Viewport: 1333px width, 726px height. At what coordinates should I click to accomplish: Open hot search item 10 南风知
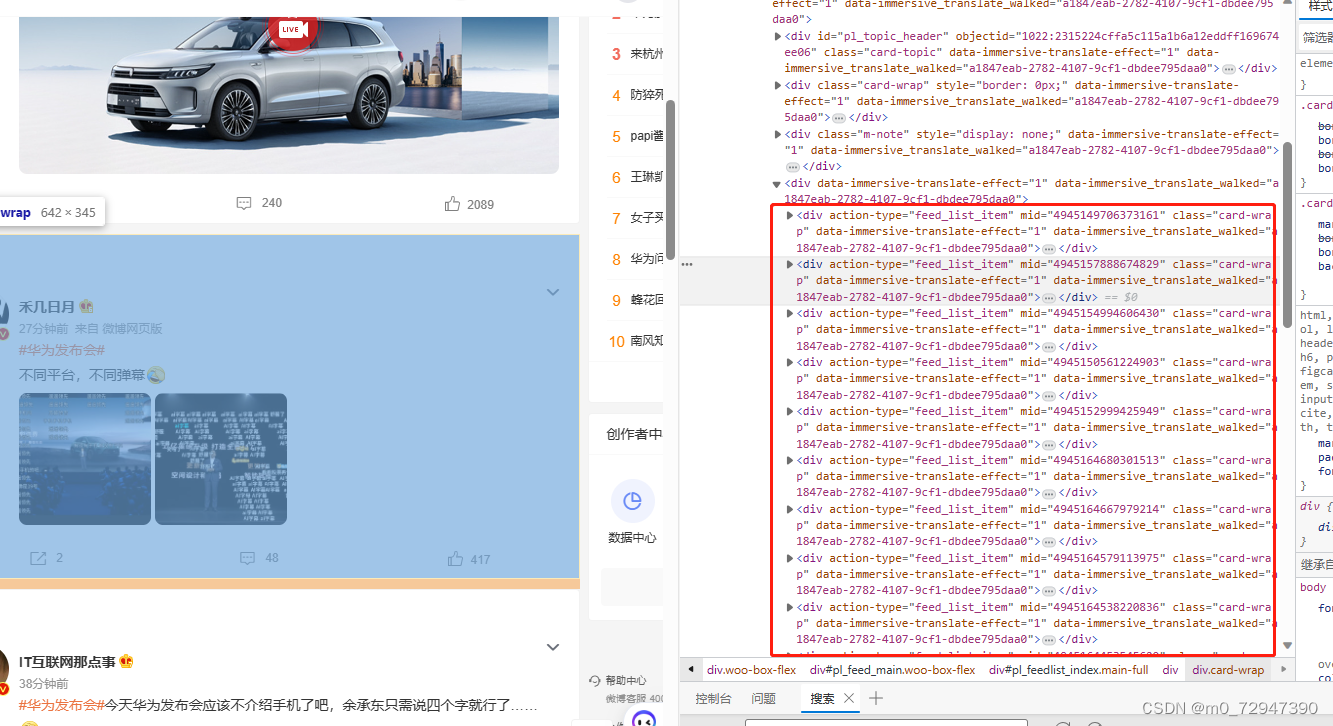pyautogui.click(x=647, y=341)
